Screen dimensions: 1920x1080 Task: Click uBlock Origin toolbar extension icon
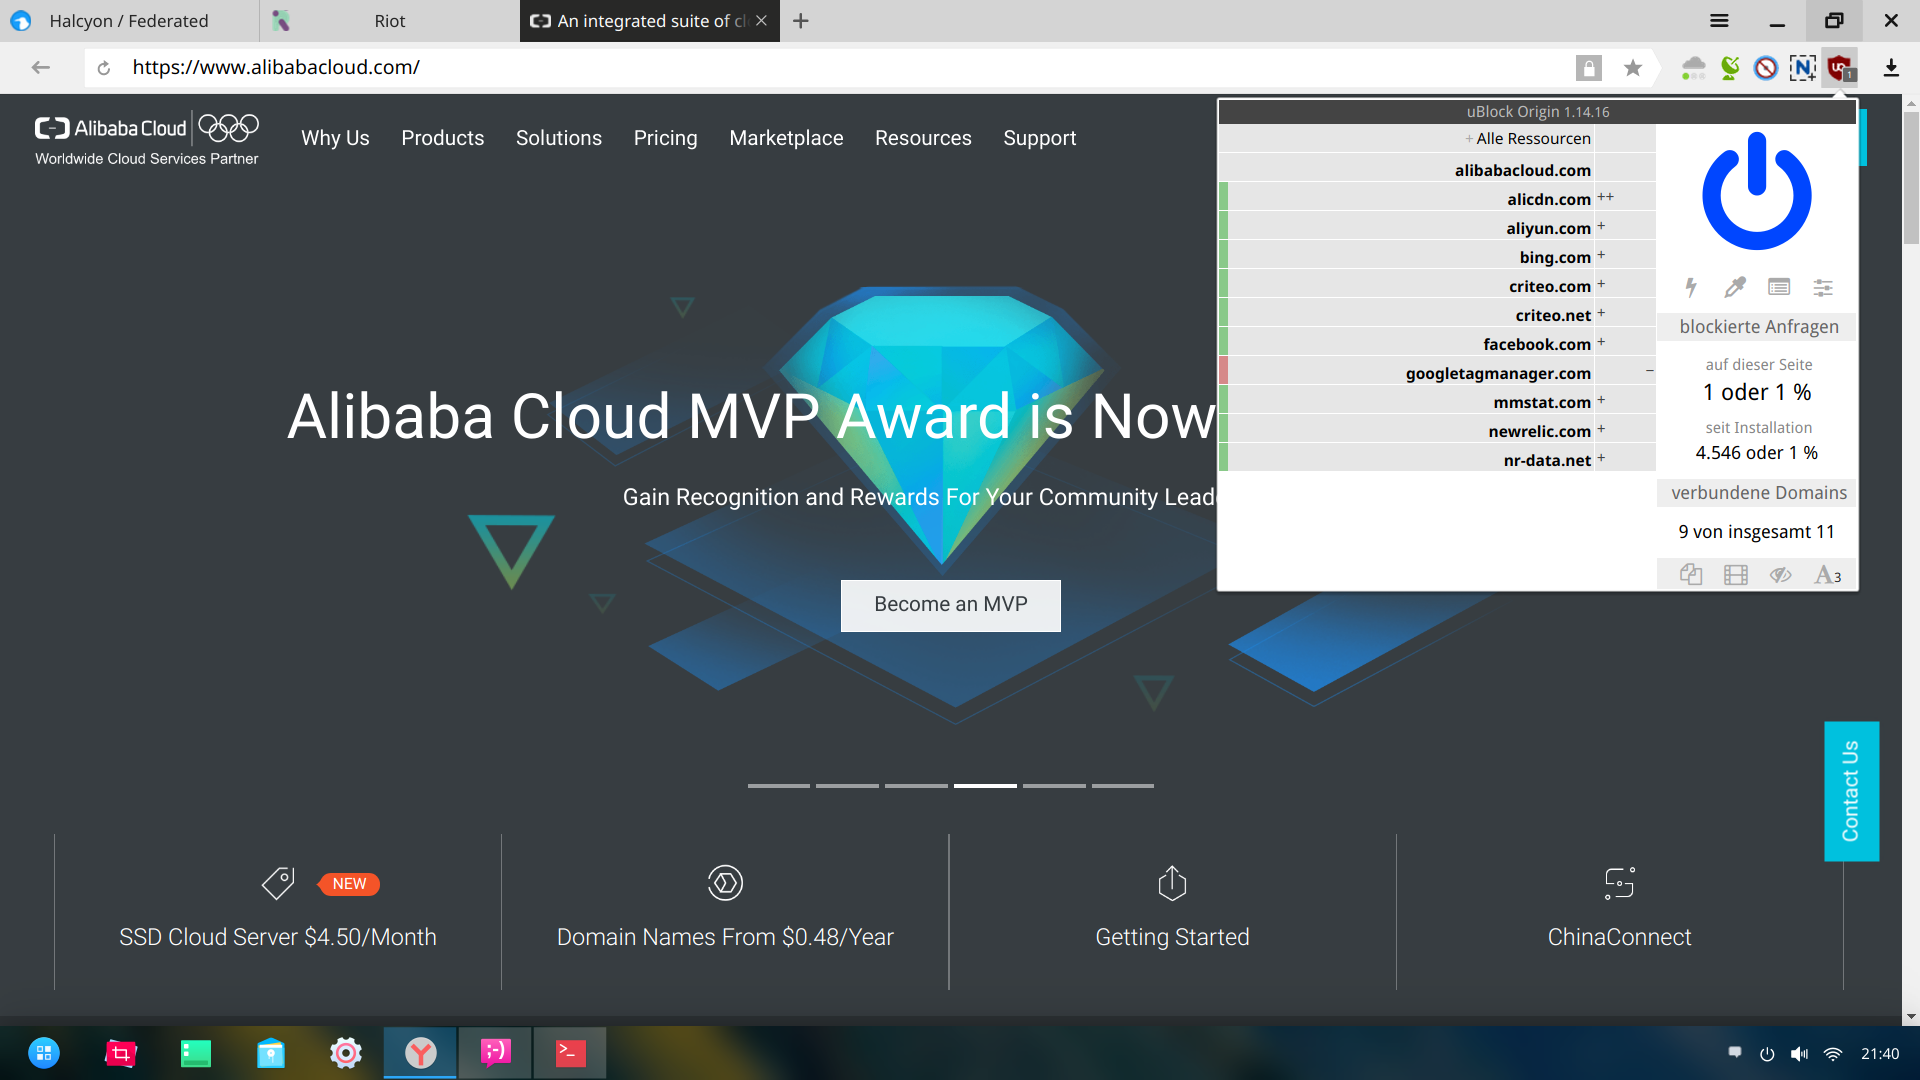pos(1840,68)
